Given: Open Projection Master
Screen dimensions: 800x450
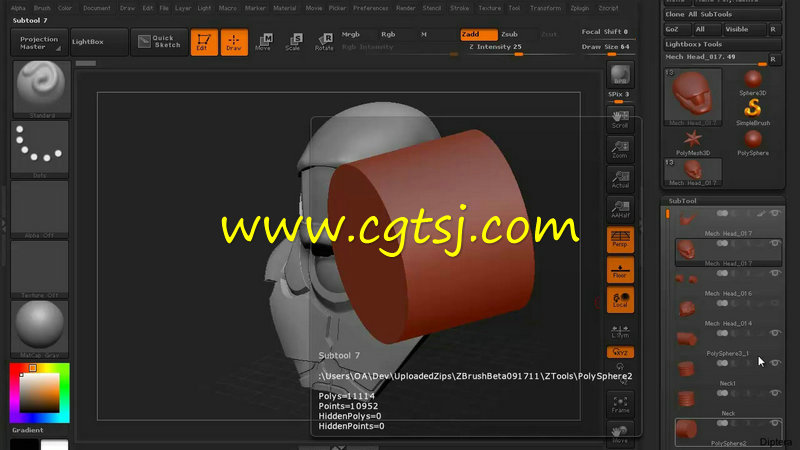Looking at the screenshot, I should coord(39,42).
